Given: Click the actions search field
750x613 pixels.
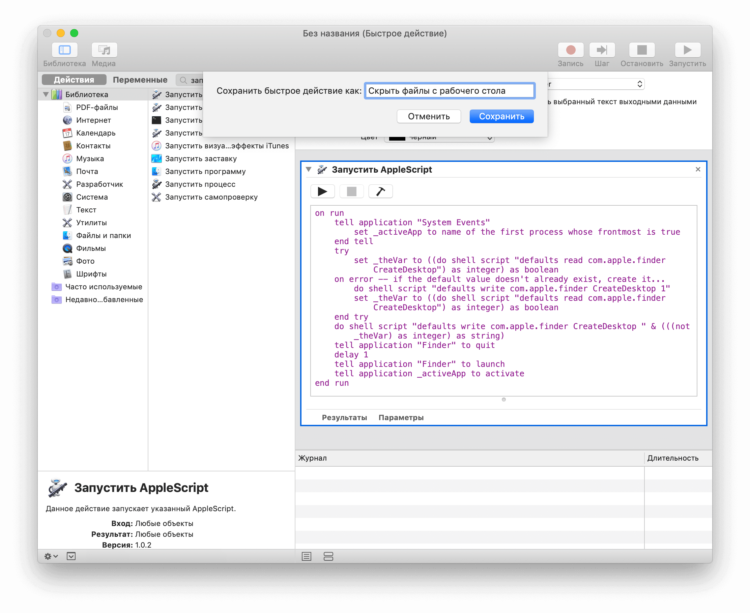Looking at the screenshot, I should [x=190, y=80].
